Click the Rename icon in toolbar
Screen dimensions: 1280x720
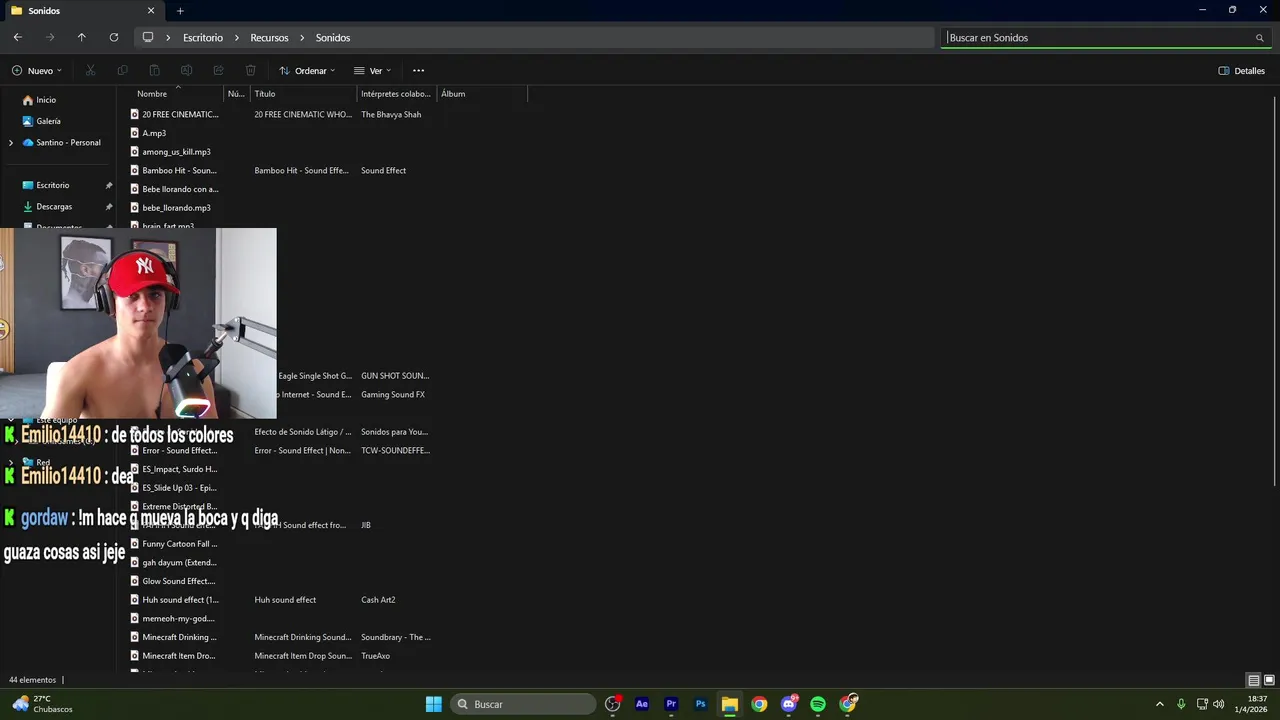pos(186,71)
